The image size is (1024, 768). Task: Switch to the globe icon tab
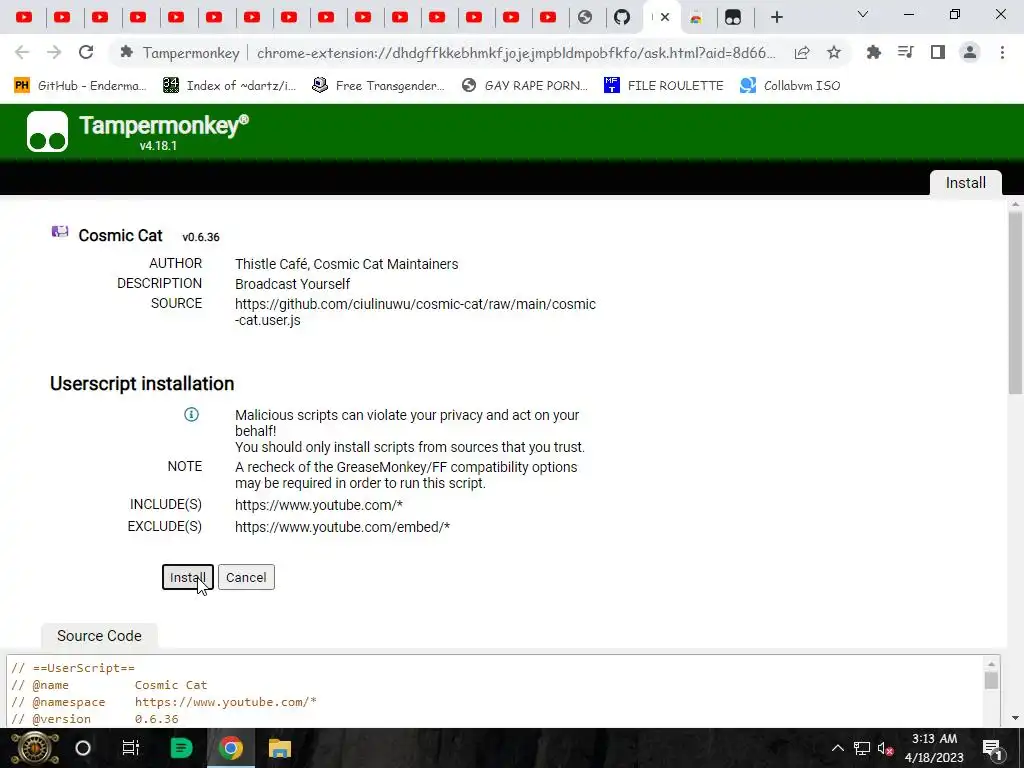tap(585, 18)
